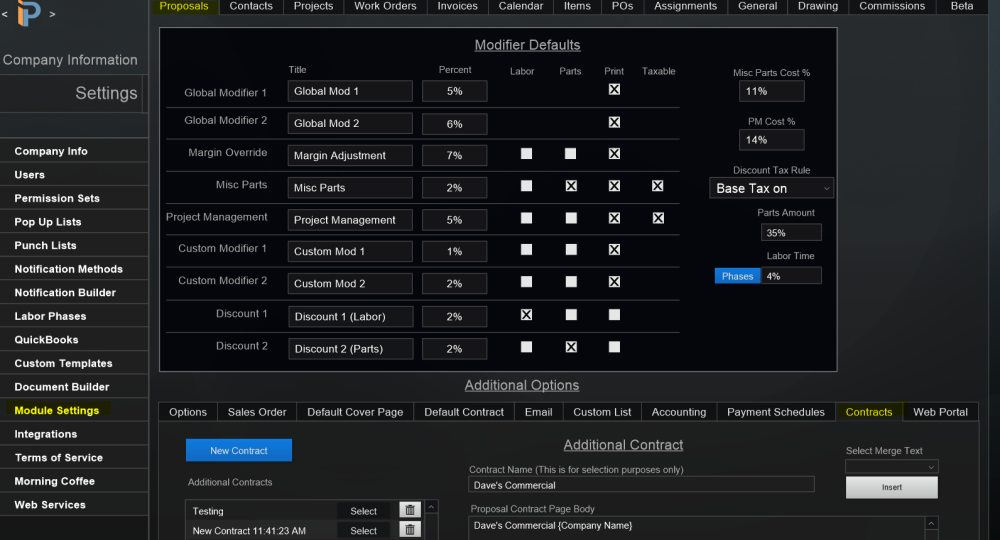This screenshot has height=540, width=1000.
Task: Uncheck Labor checkbox for Discount 1
Action: [x=526, y=314]
